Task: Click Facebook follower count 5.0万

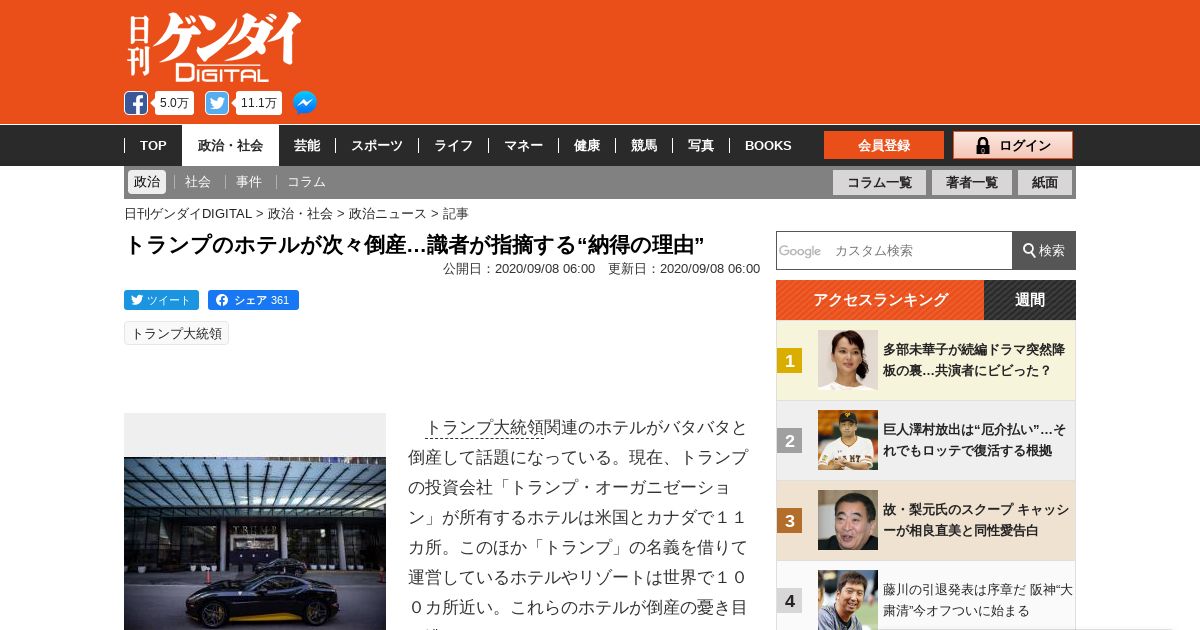Action: tap(174, 103)
